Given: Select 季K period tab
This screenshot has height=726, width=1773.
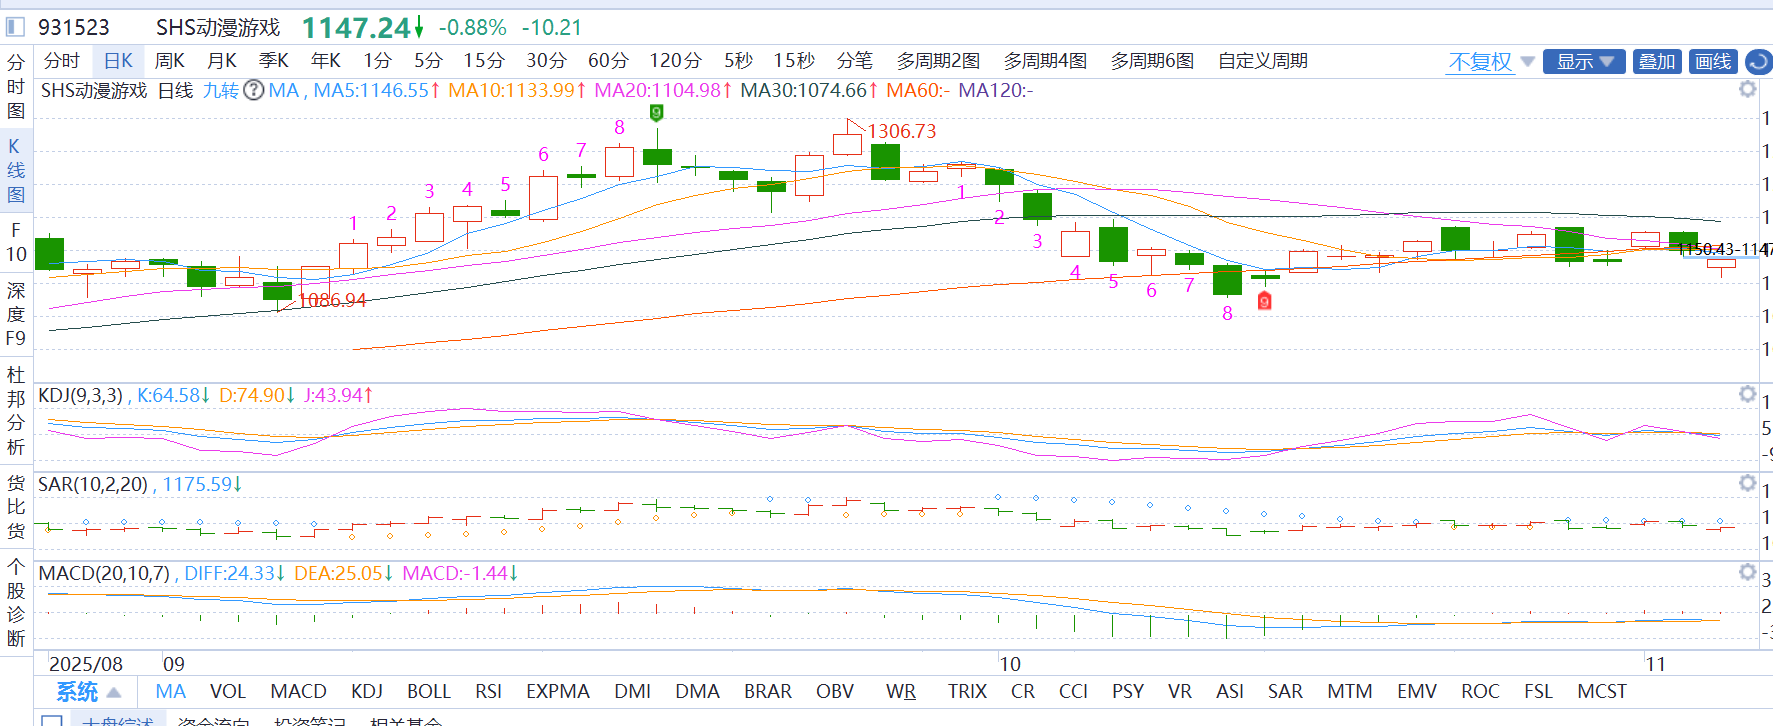Looking at the screenshot, I should (273, 61).
